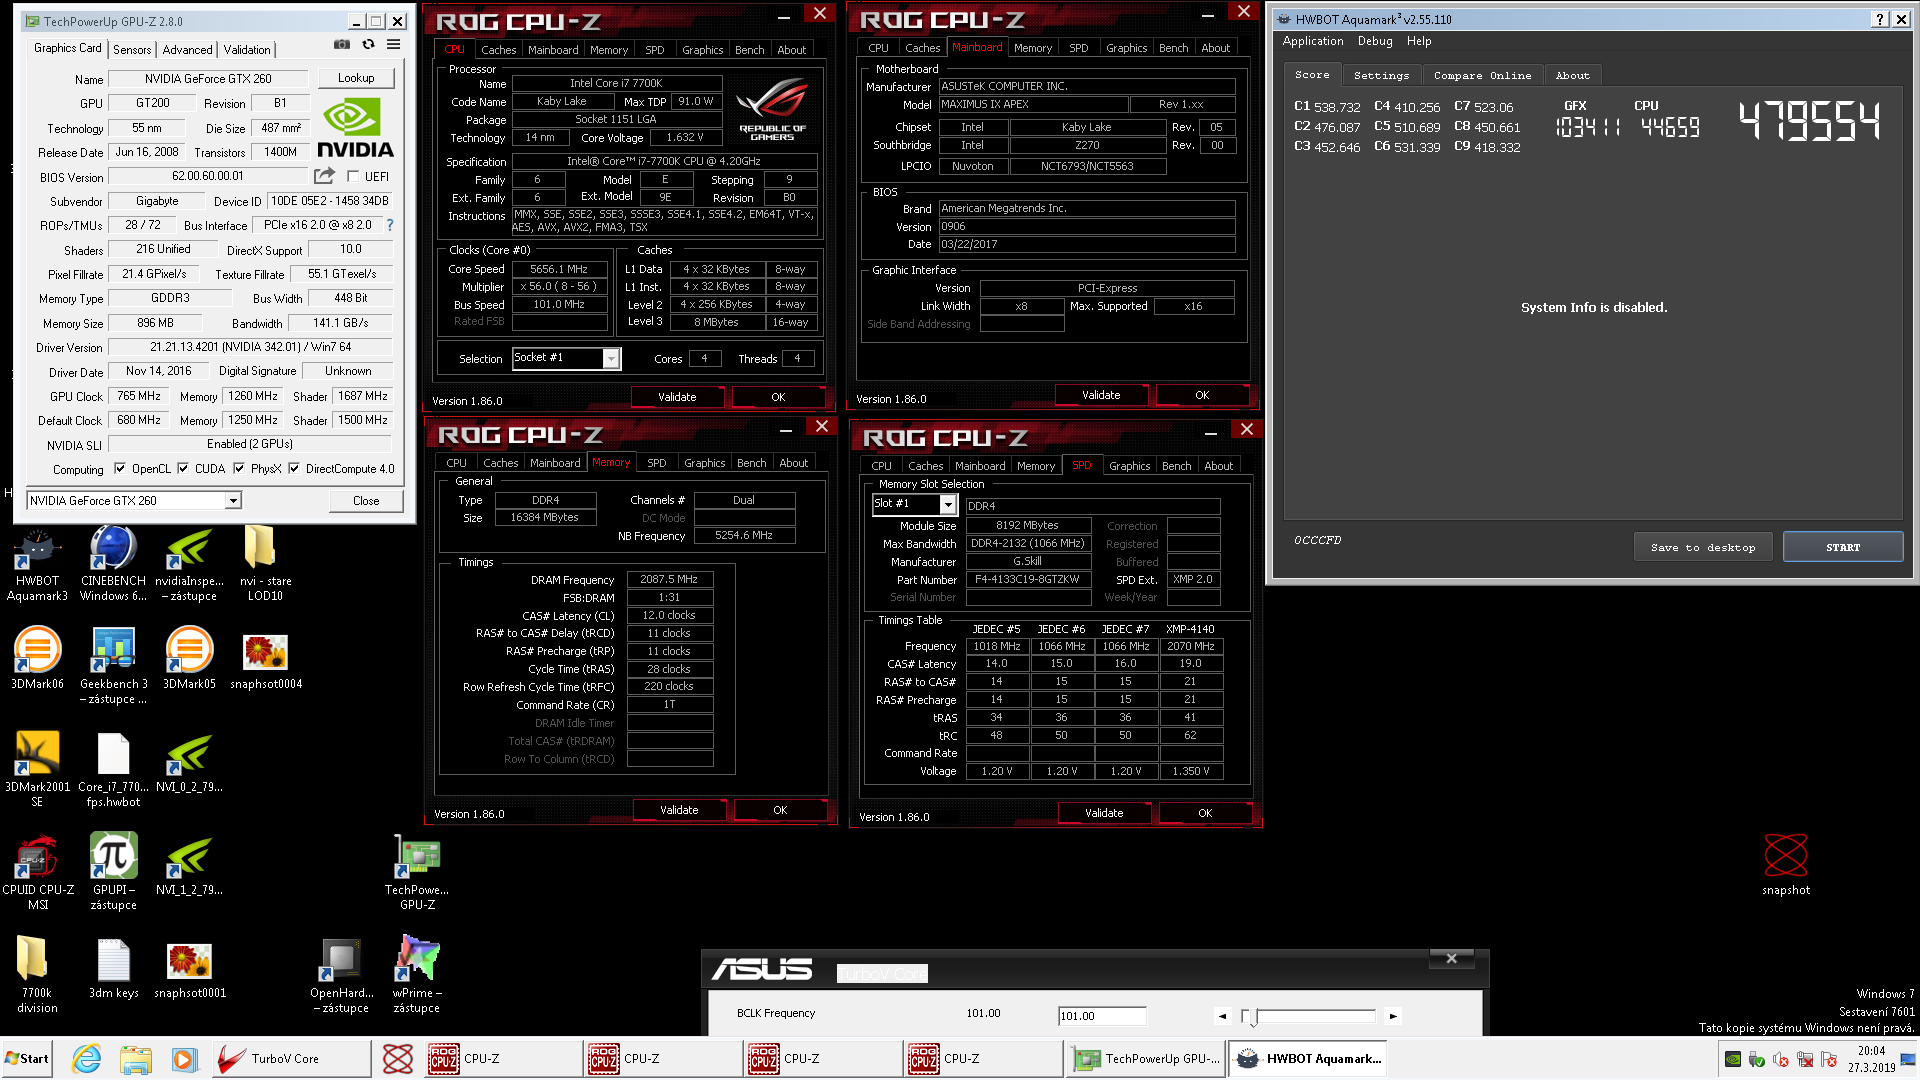Click the Windows Start button
Viewport: 1920px width, 1080px height.
coord(28,1059)
